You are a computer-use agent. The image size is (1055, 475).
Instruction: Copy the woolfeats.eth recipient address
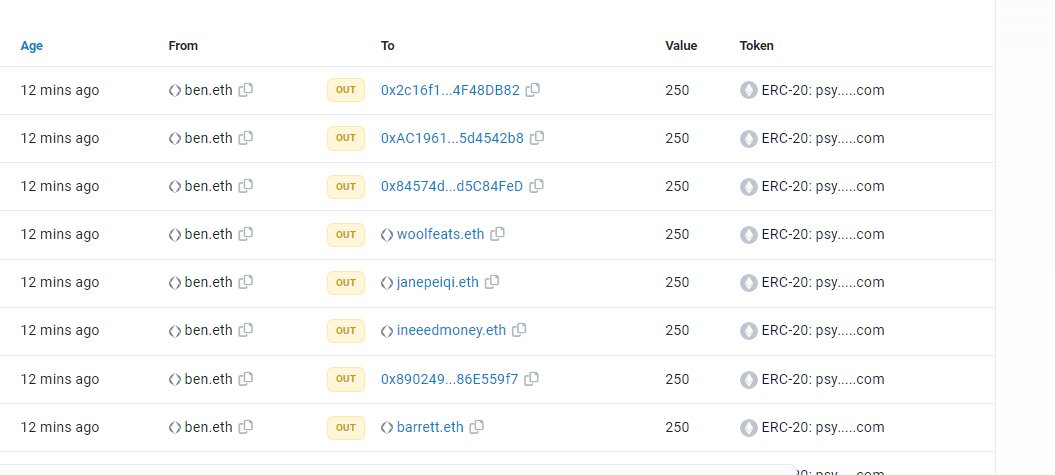coord(497,234)
